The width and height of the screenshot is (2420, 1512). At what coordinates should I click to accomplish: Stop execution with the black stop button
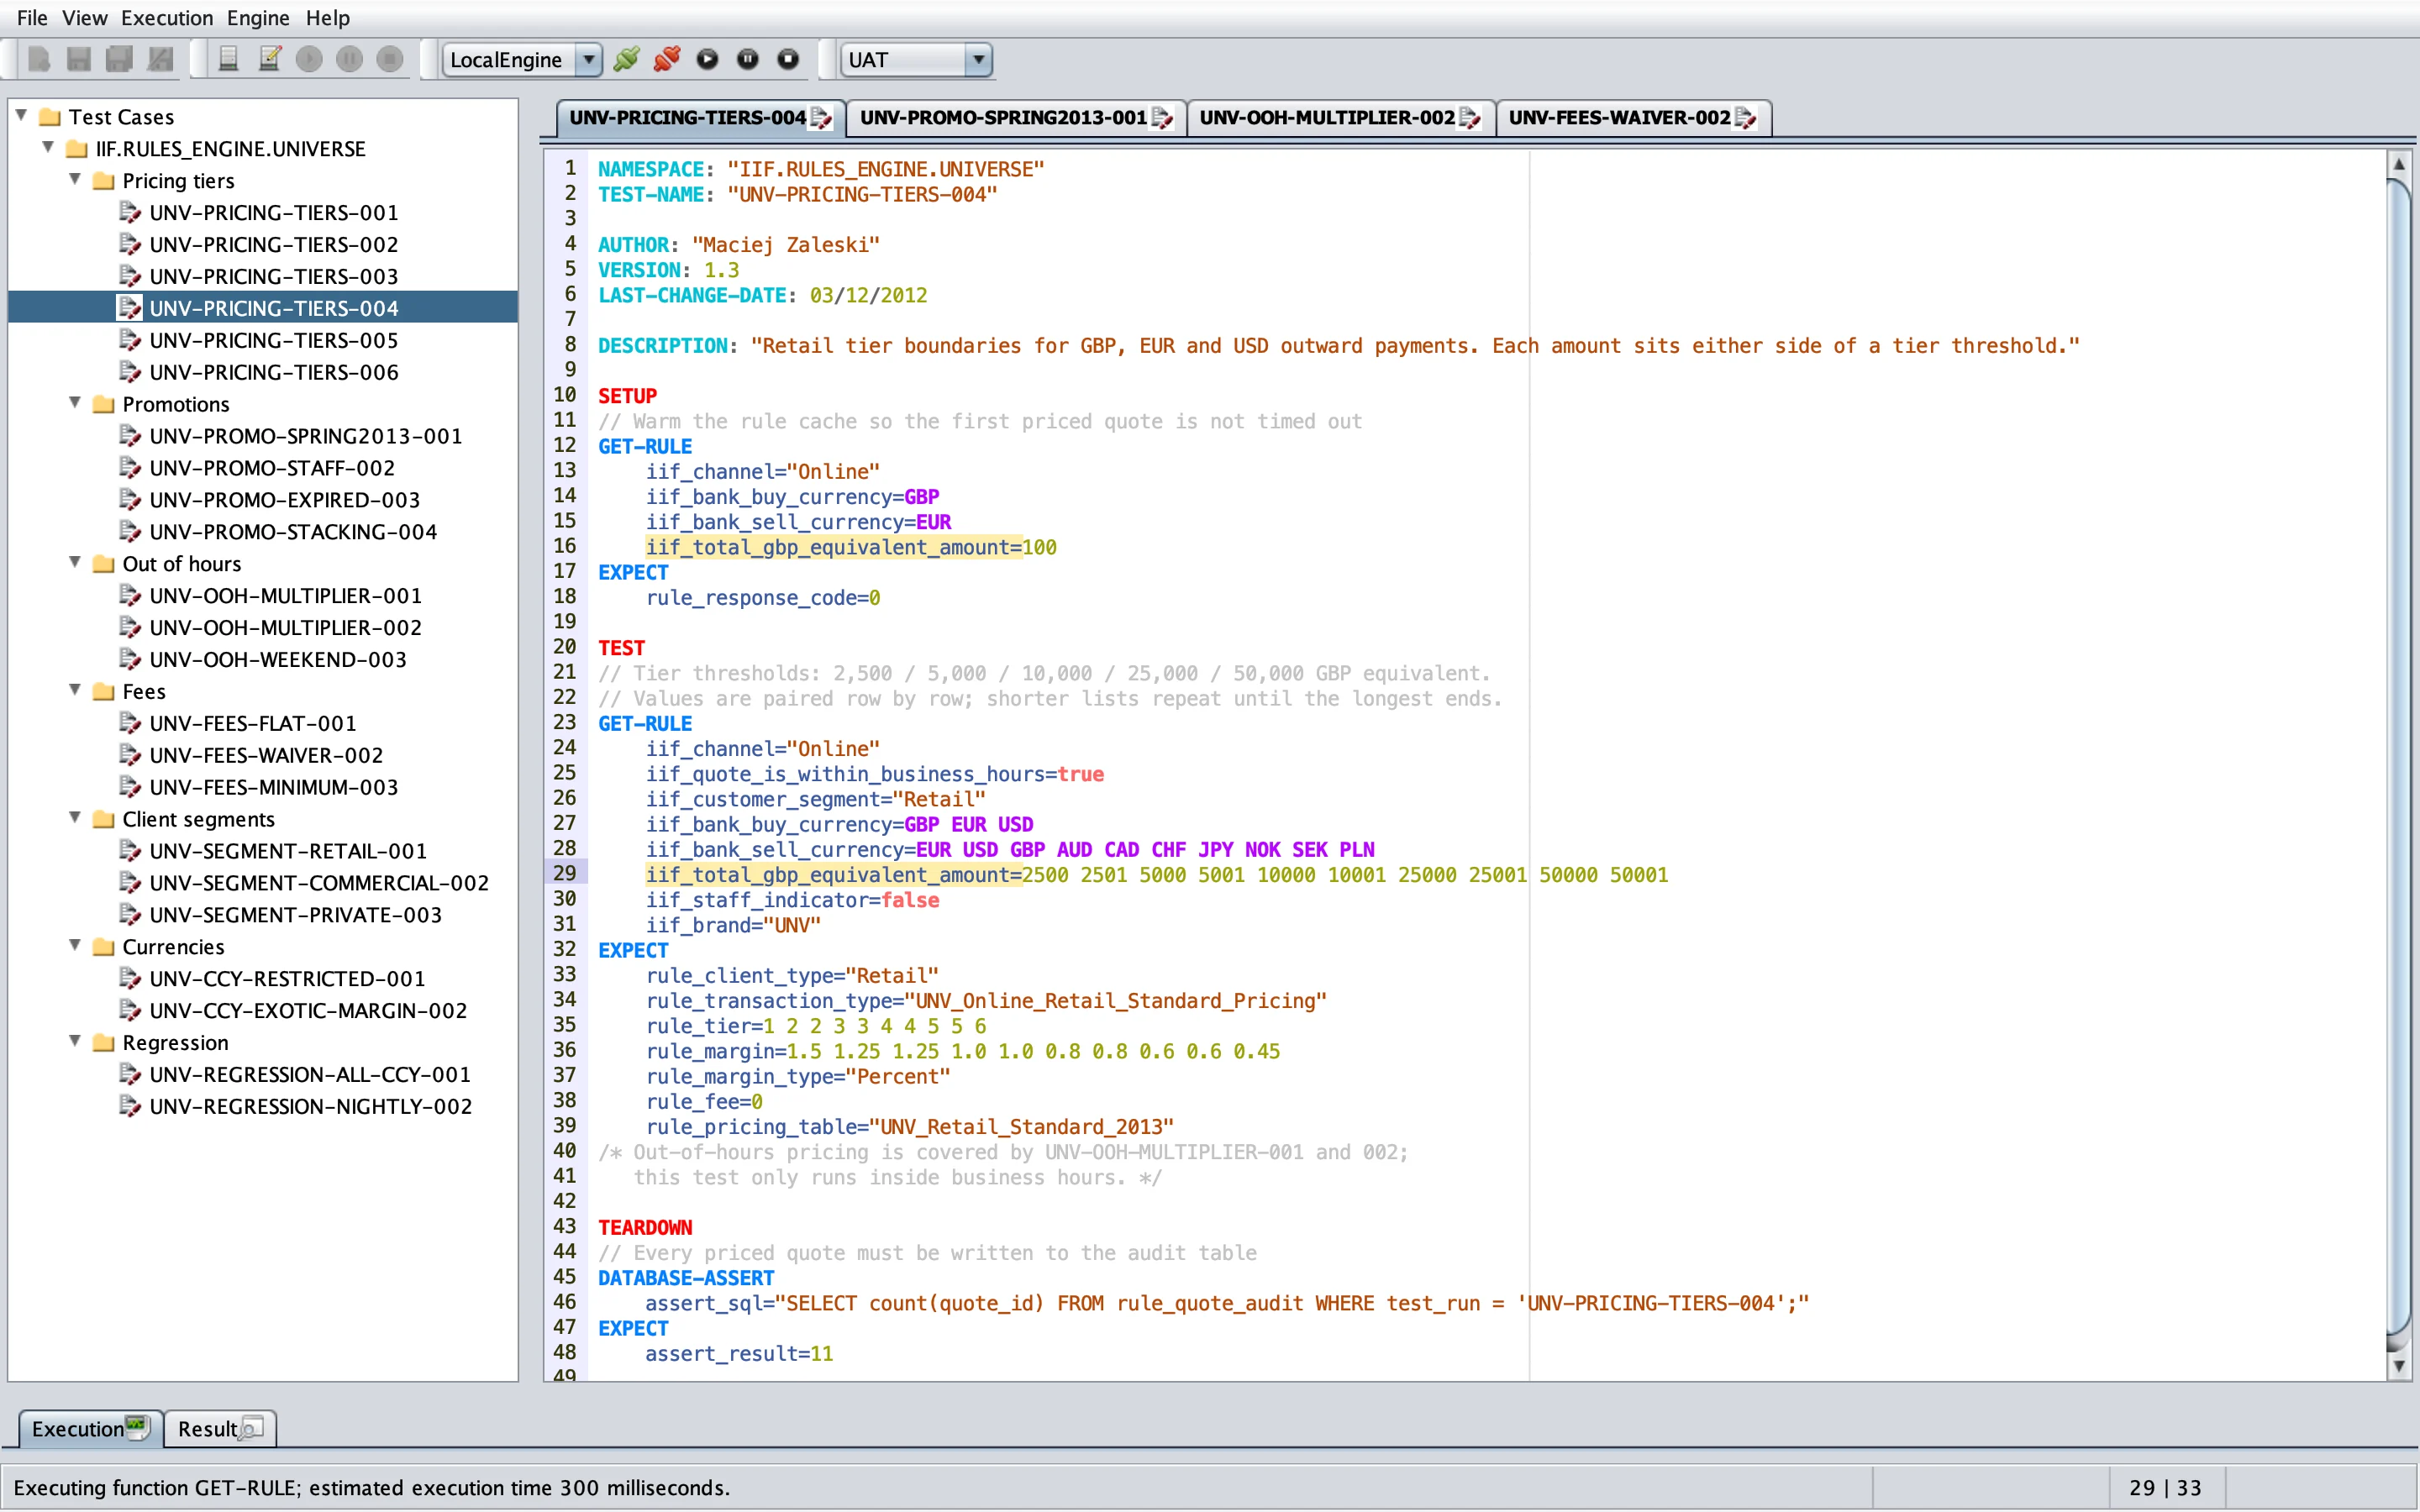coord(788,60)
